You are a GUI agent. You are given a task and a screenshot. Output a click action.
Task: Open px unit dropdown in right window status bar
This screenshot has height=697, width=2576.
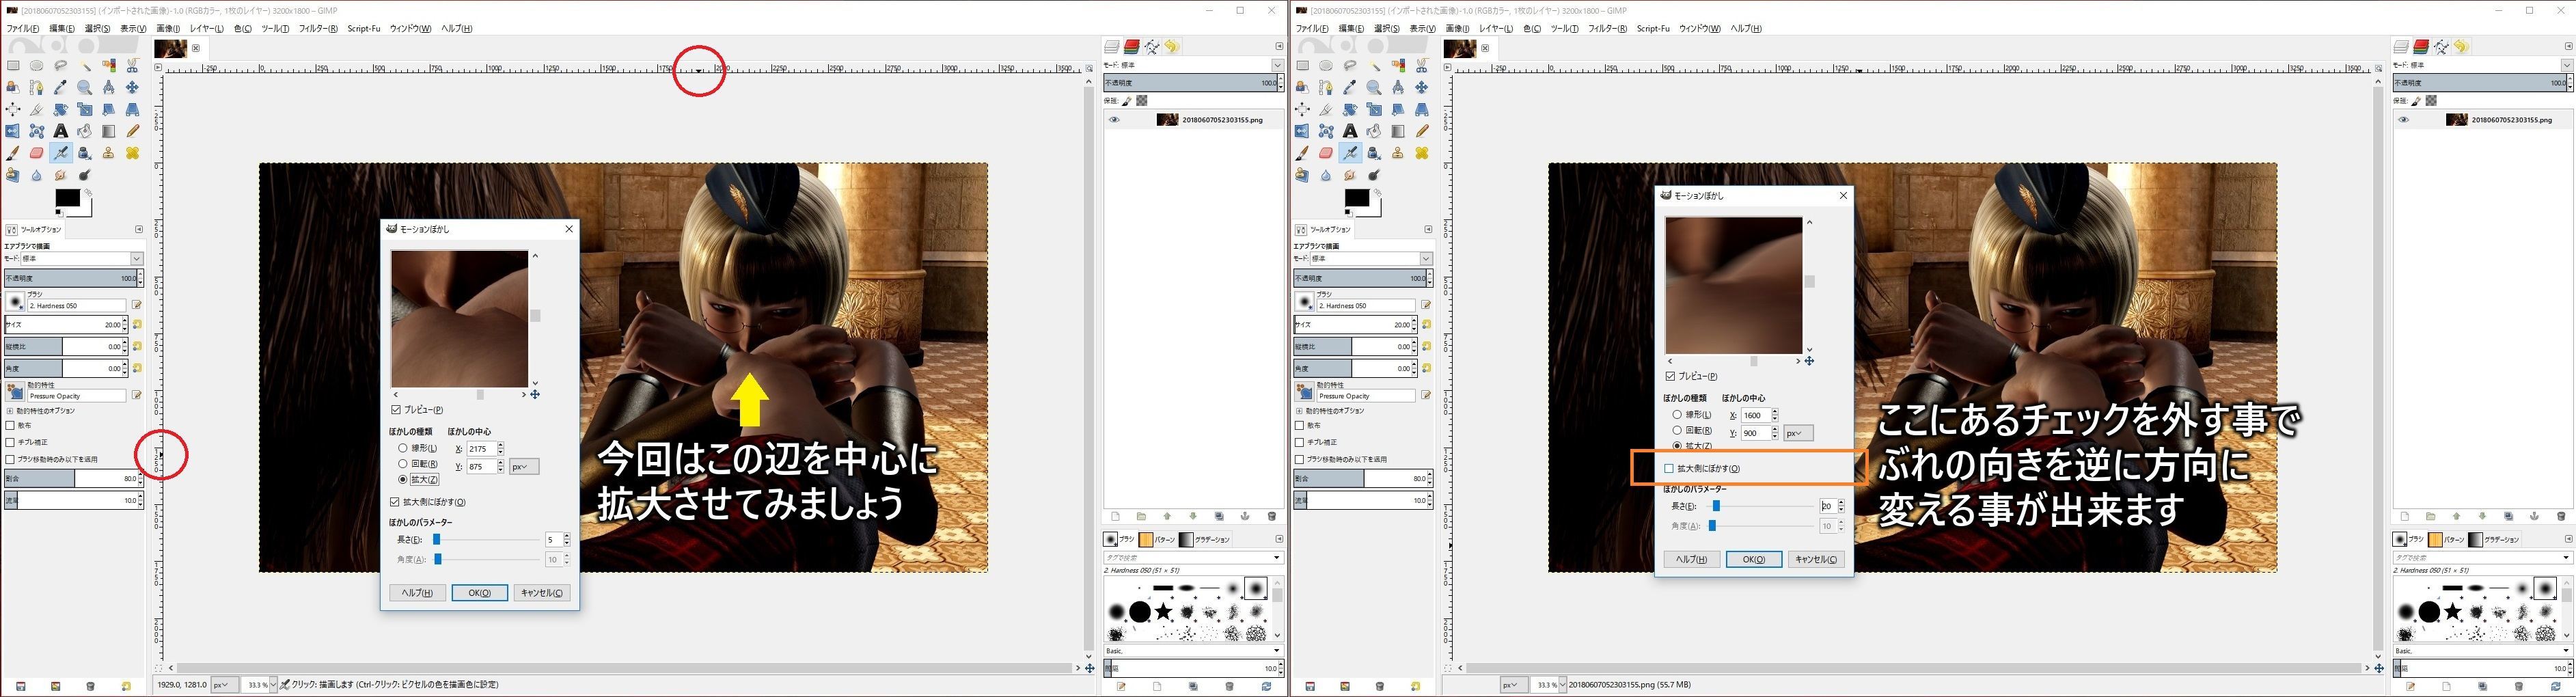click(1514, 685)
